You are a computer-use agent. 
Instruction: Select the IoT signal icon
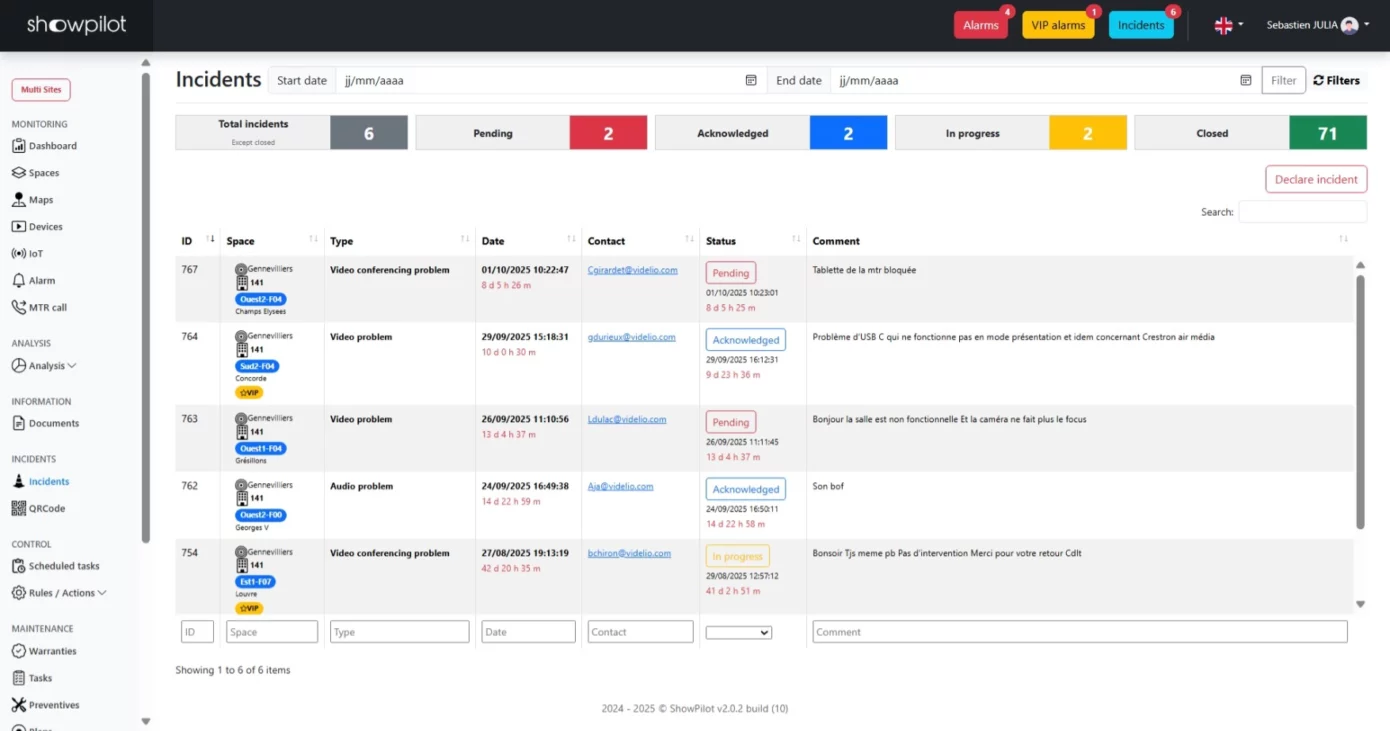[x=18, y=254]
